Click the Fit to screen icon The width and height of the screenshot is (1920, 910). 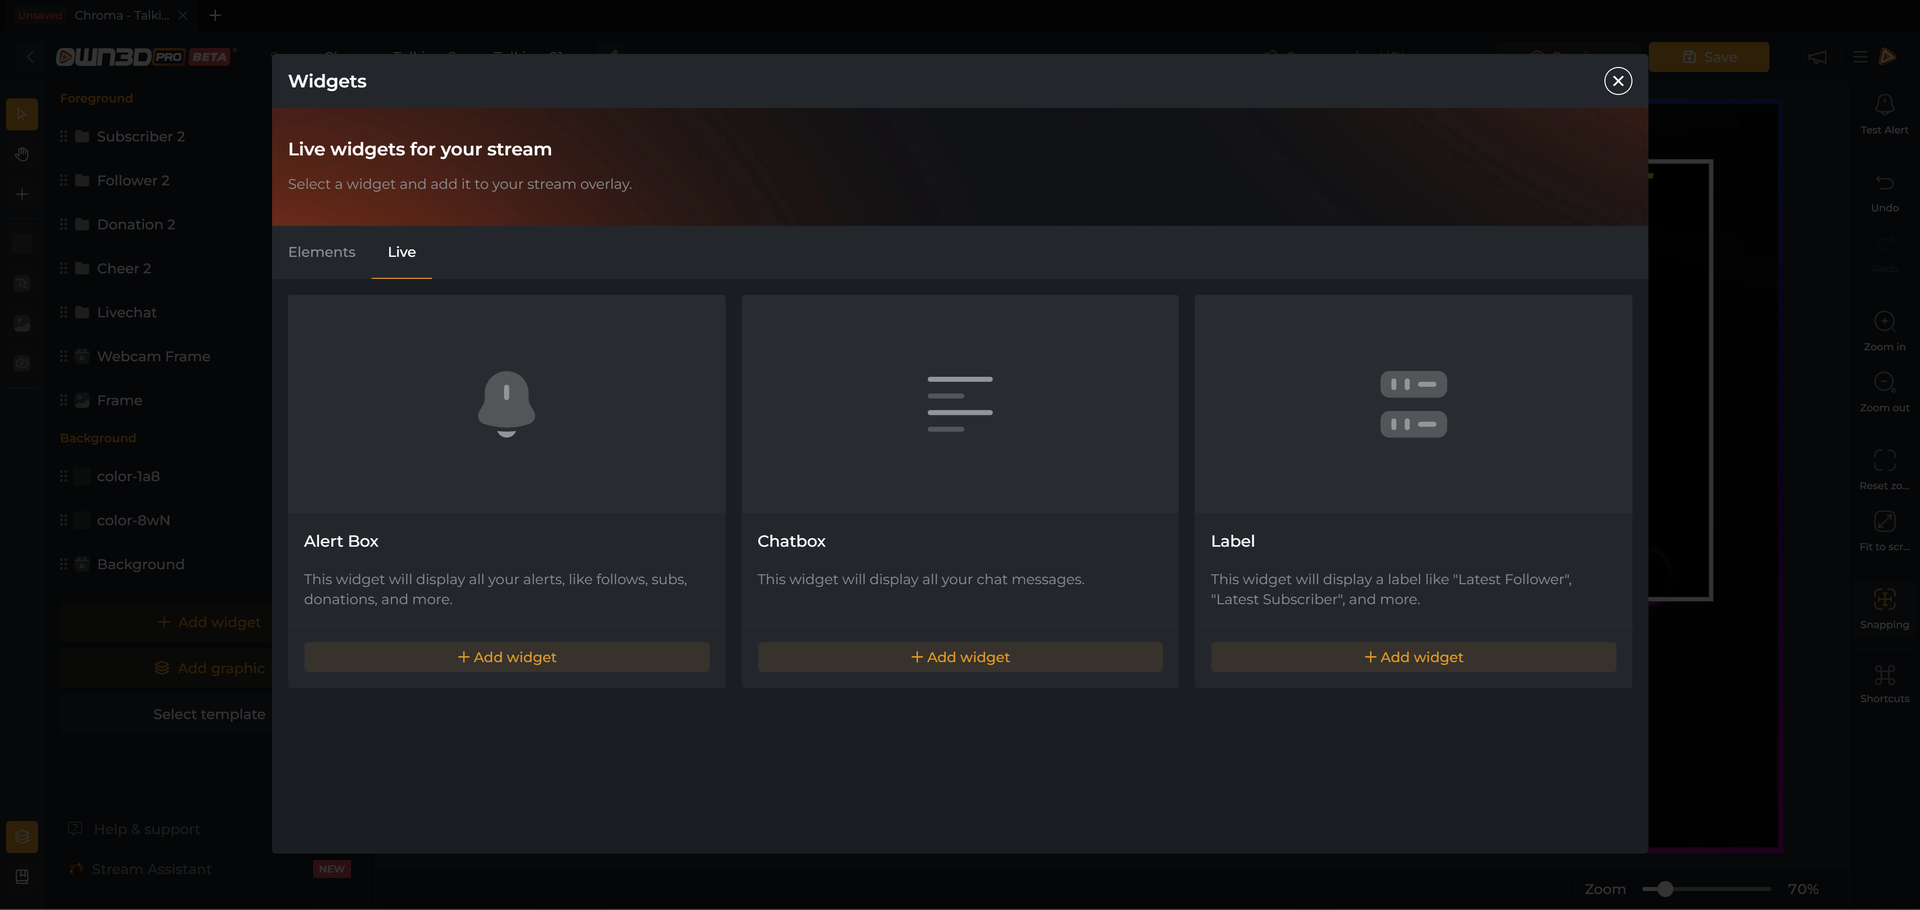coord(1884,523)
